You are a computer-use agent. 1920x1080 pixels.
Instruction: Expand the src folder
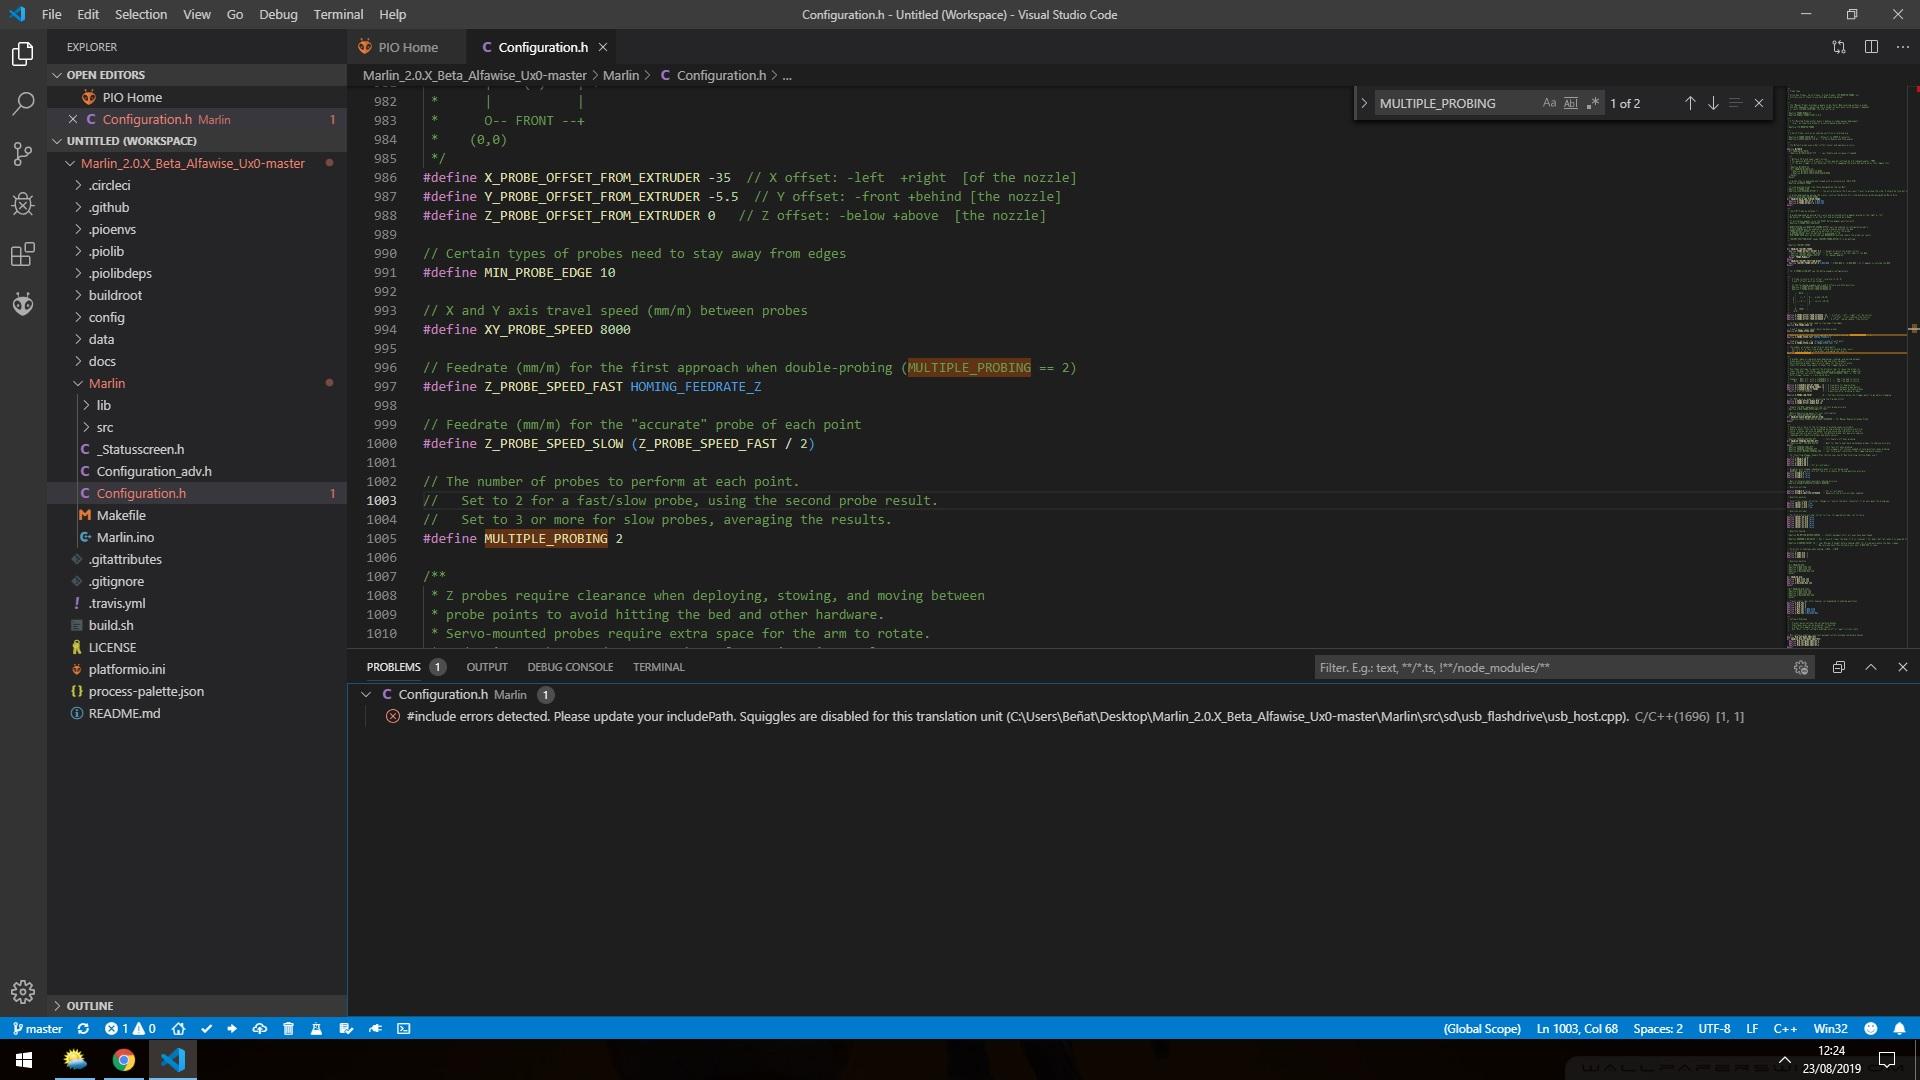[x=105, y=427]
